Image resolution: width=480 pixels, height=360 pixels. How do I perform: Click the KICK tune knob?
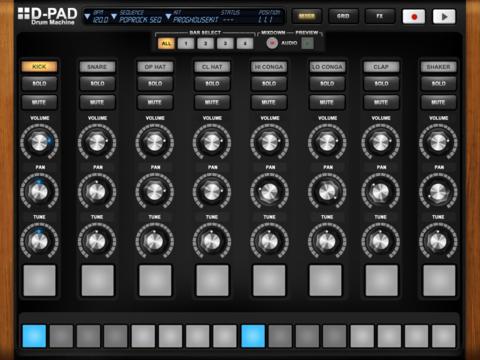39,241
